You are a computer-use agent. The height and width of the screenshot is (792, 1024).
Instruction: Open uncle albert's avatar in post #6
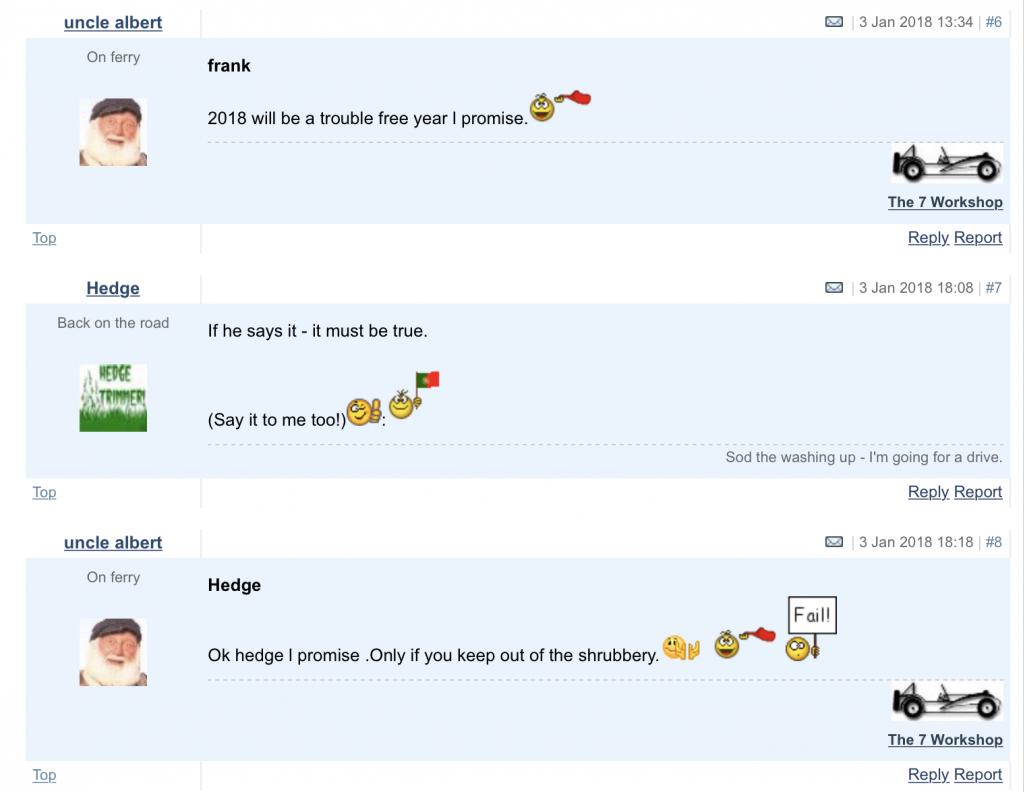(113, 132)
